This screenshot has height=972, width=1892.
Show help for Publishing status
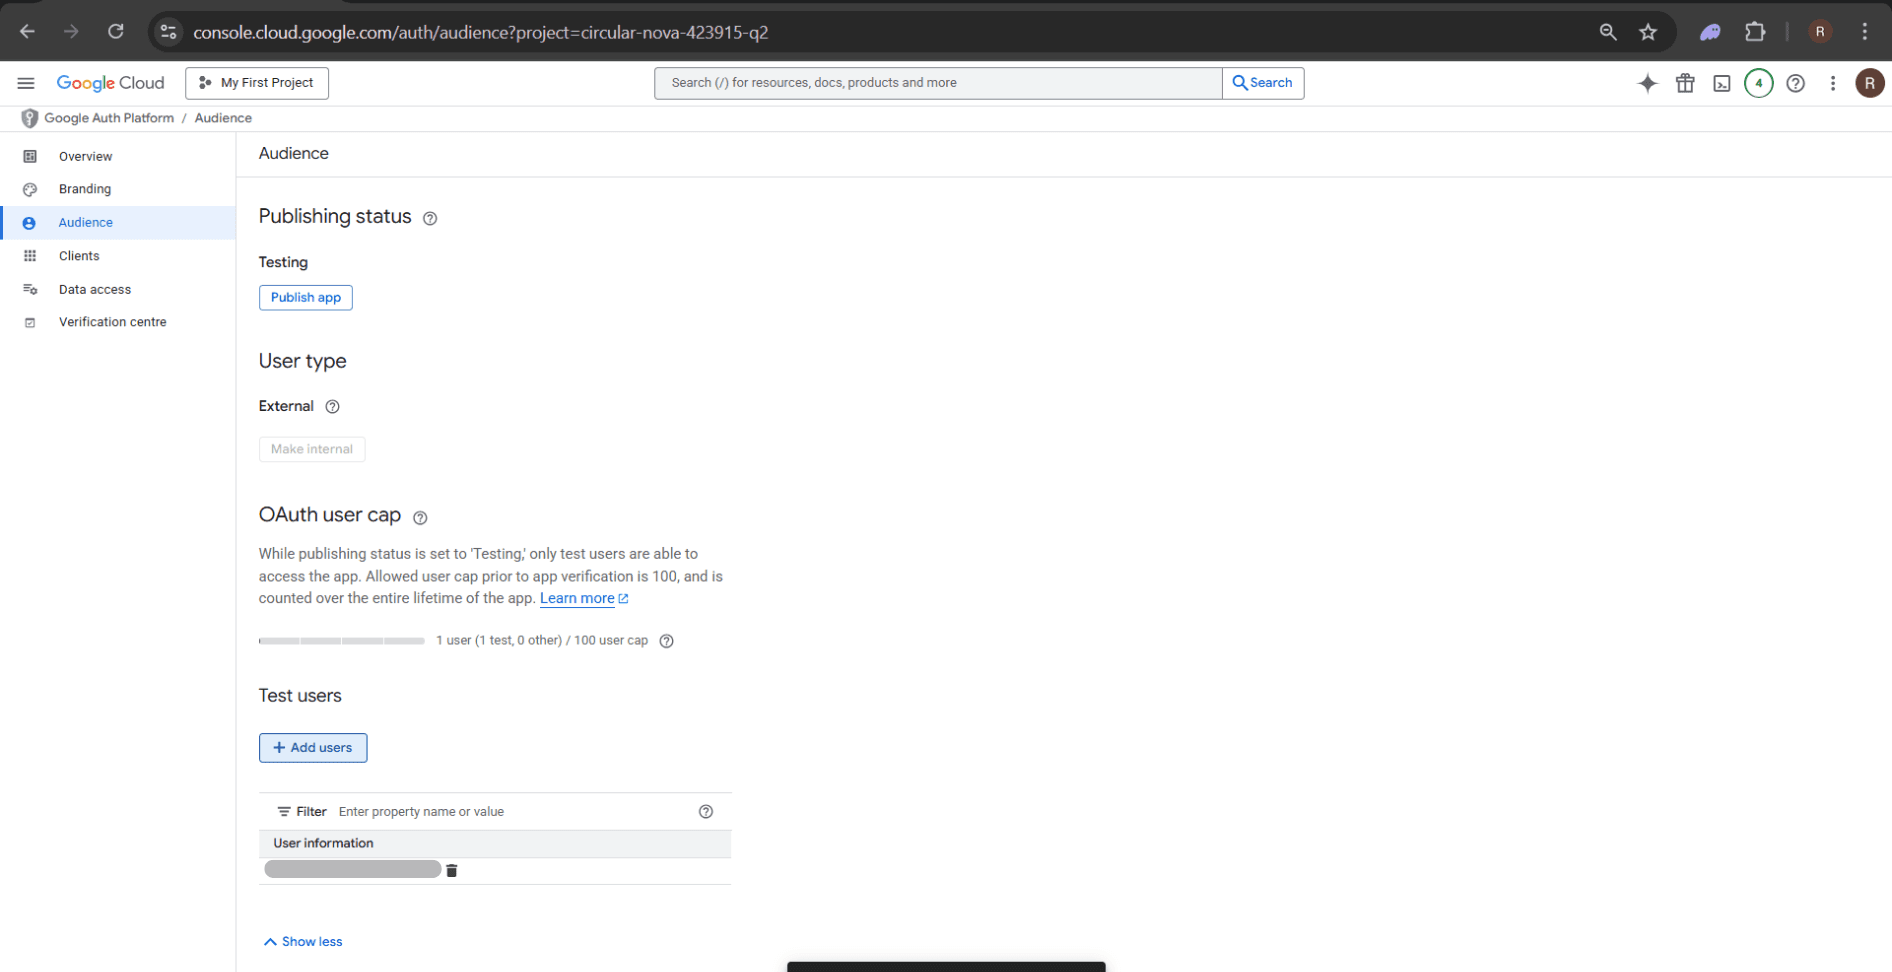430,218
